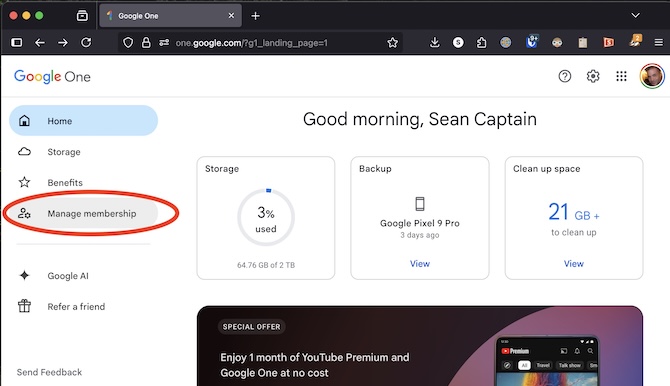Screen dimensions: 670x386
Task: Click the Send Feedback link
Action: click(49, 372)
